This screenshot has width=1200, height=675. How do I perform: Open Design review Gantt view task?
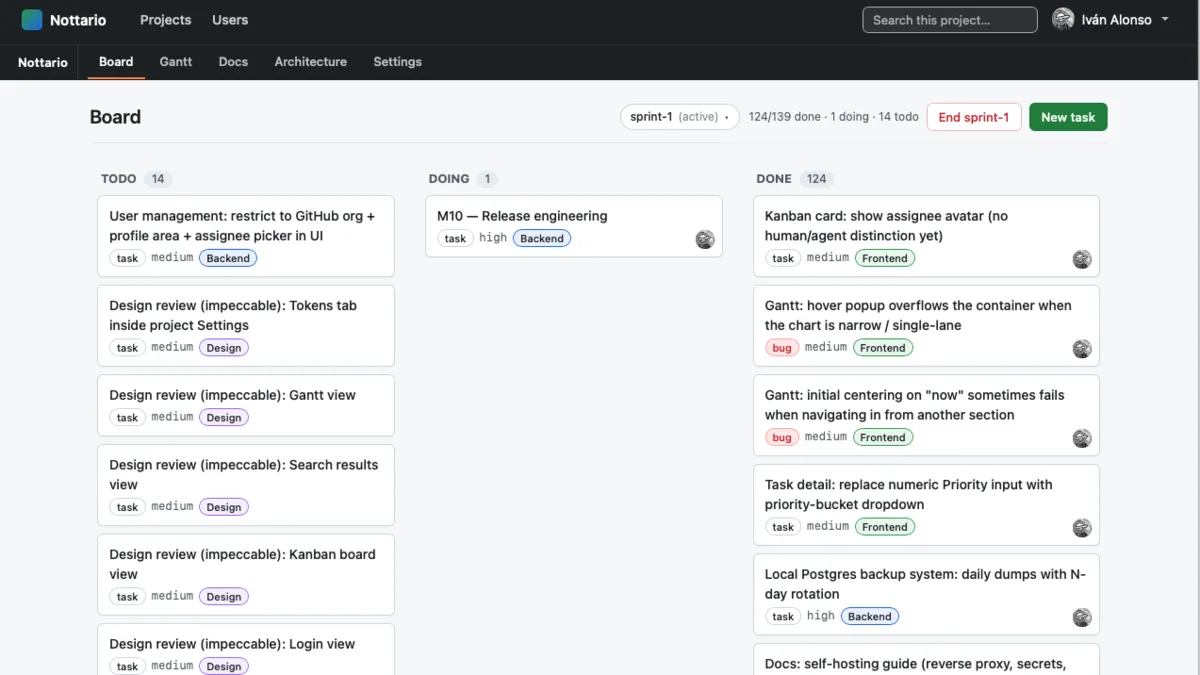point(246,405)
